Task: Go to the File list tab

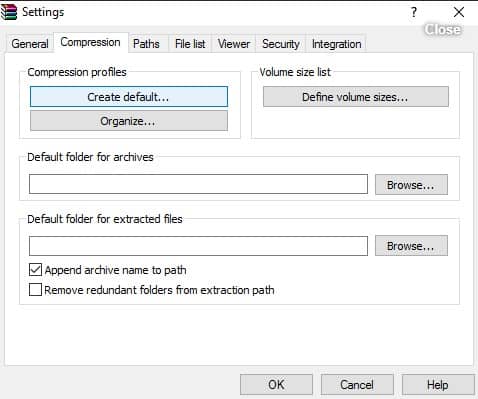Action: [x=190, y=44]
